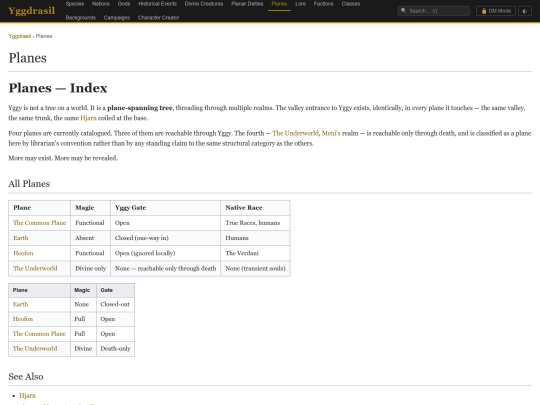Open The Common Plane in first table
The width and height of the screenshot is (540, 405).
[39, 223]
